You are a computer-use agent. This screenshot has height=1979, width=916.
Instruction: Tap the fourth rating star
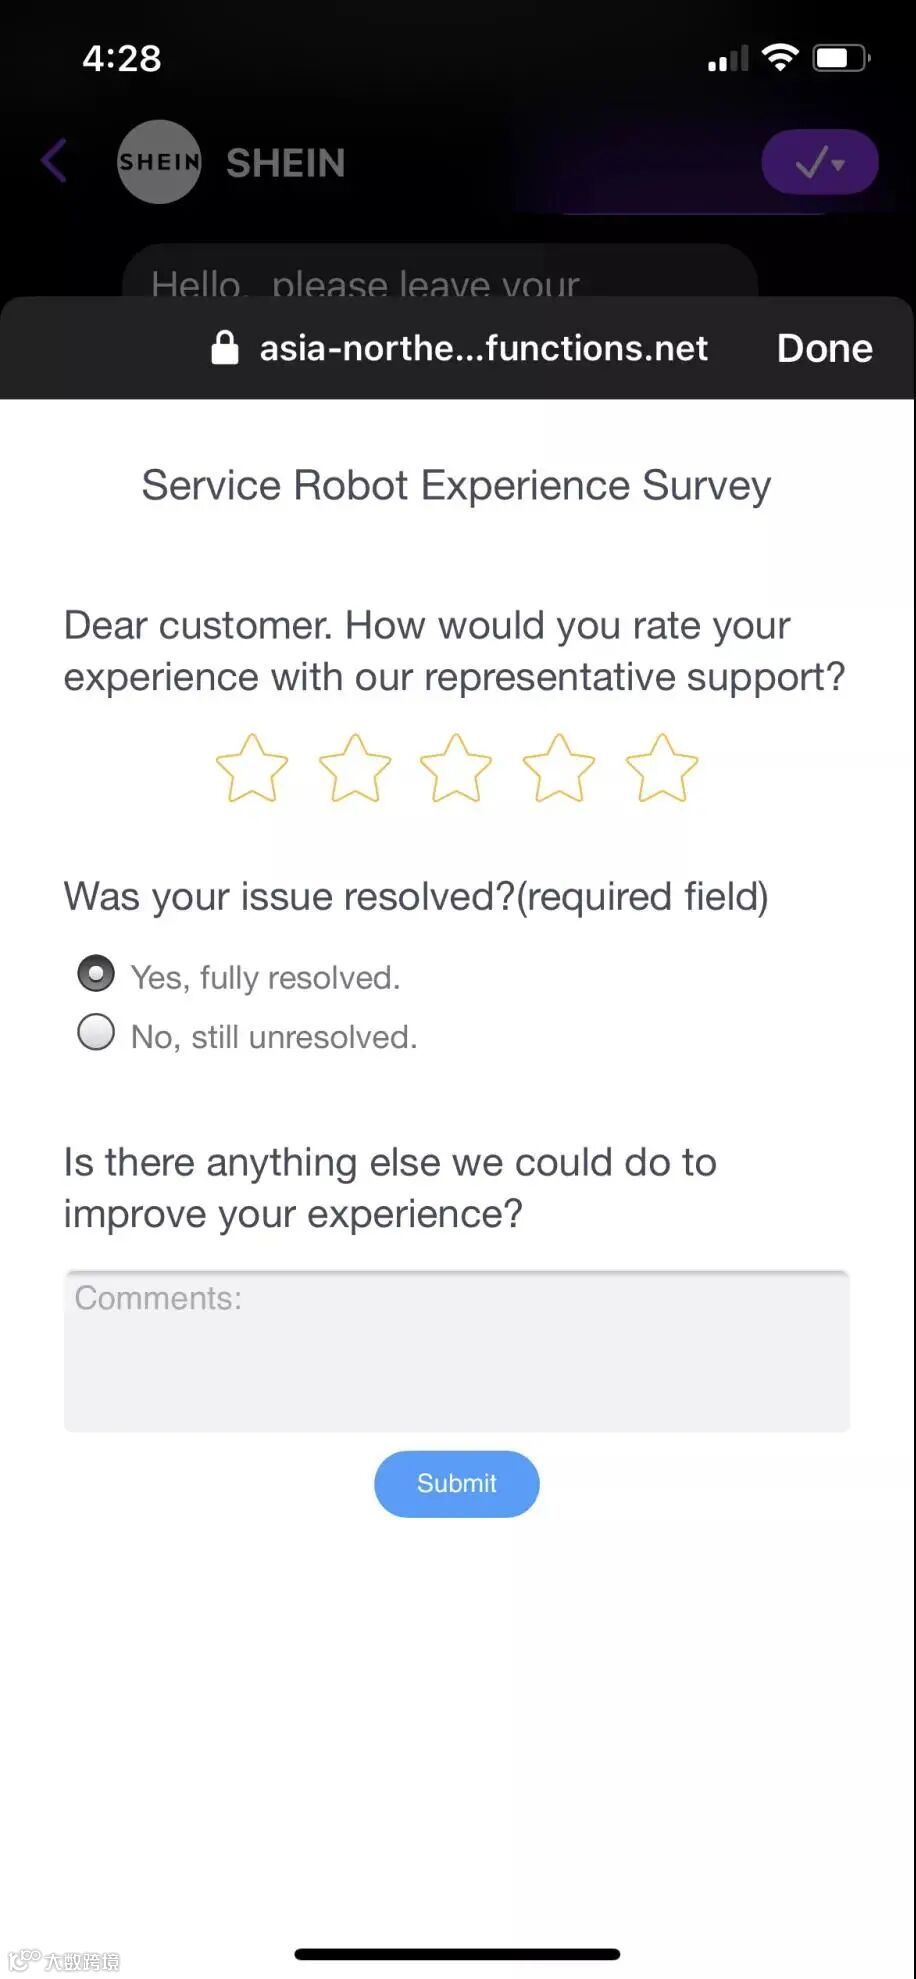(x=559, y=768)
